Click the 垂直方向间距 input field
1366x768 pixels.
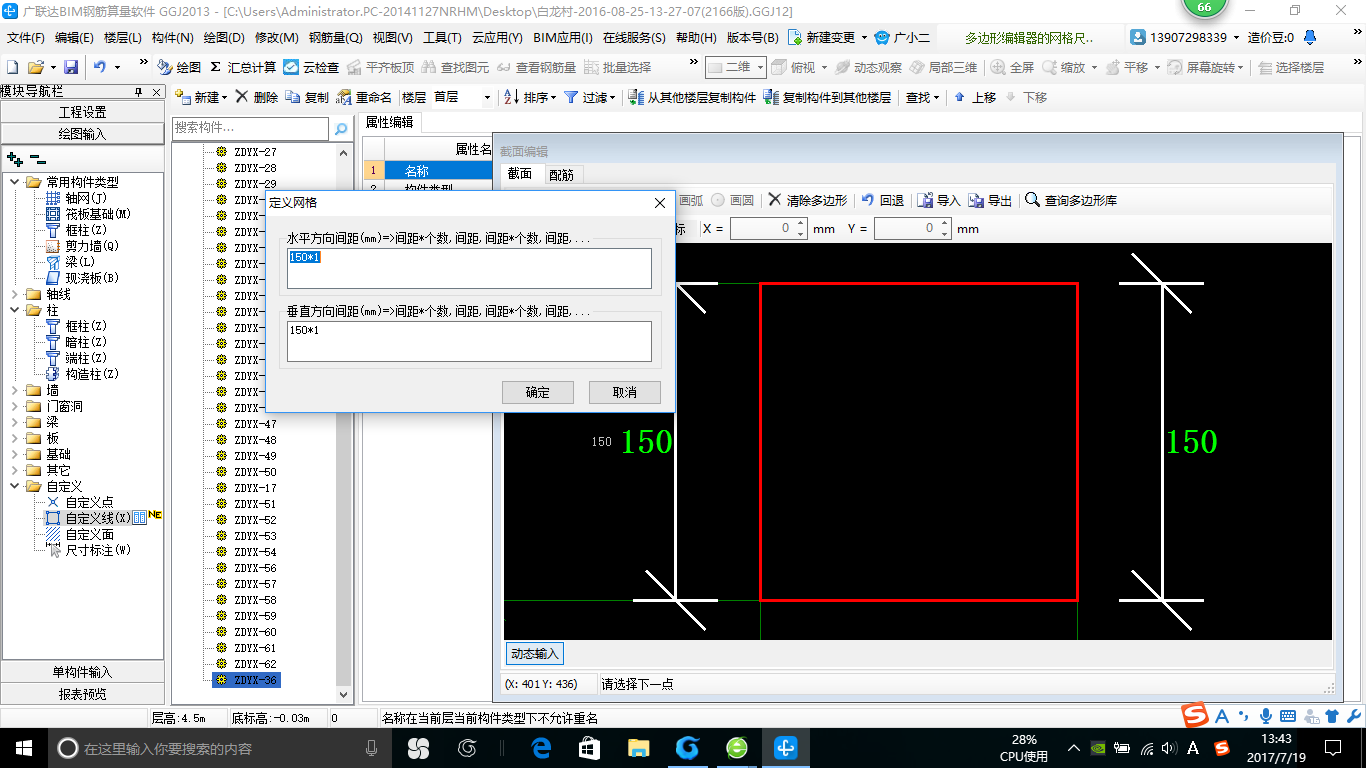pos(469,341)
